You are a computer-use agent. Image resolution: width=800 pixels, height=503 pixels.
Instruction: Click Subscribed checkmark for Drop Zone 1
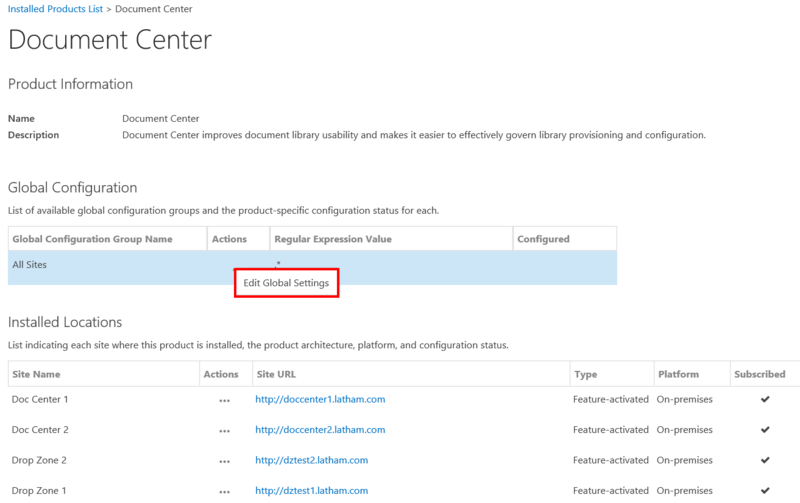(x=765, y=491)
